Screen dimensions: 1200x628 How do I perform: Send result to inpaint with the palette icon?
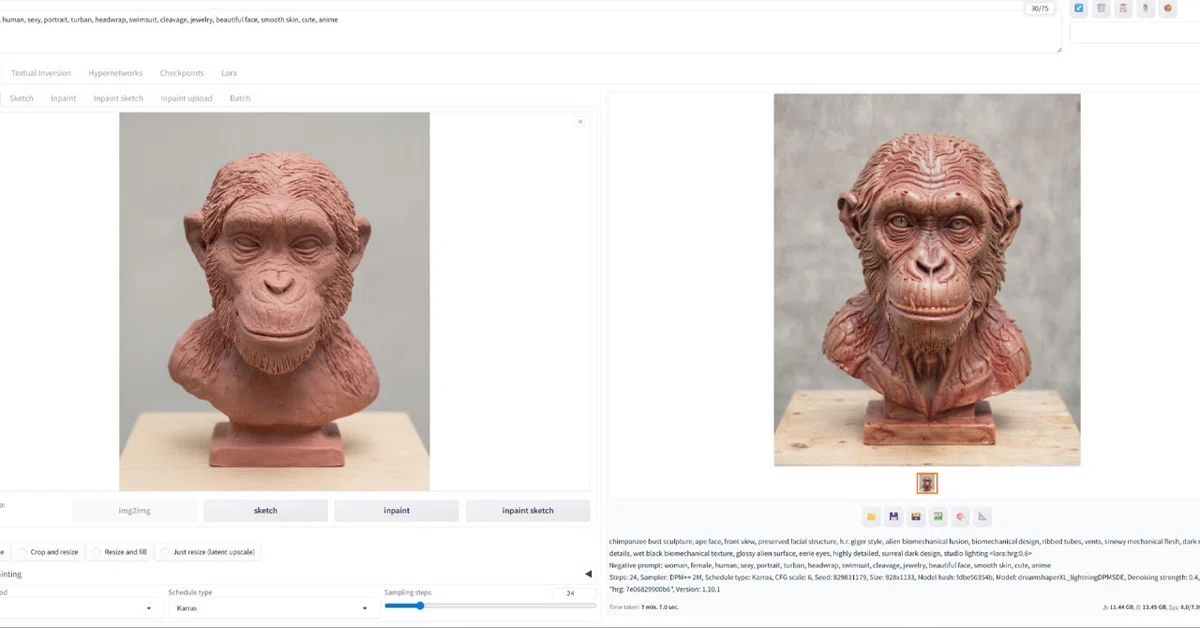[x=960, y=517]
